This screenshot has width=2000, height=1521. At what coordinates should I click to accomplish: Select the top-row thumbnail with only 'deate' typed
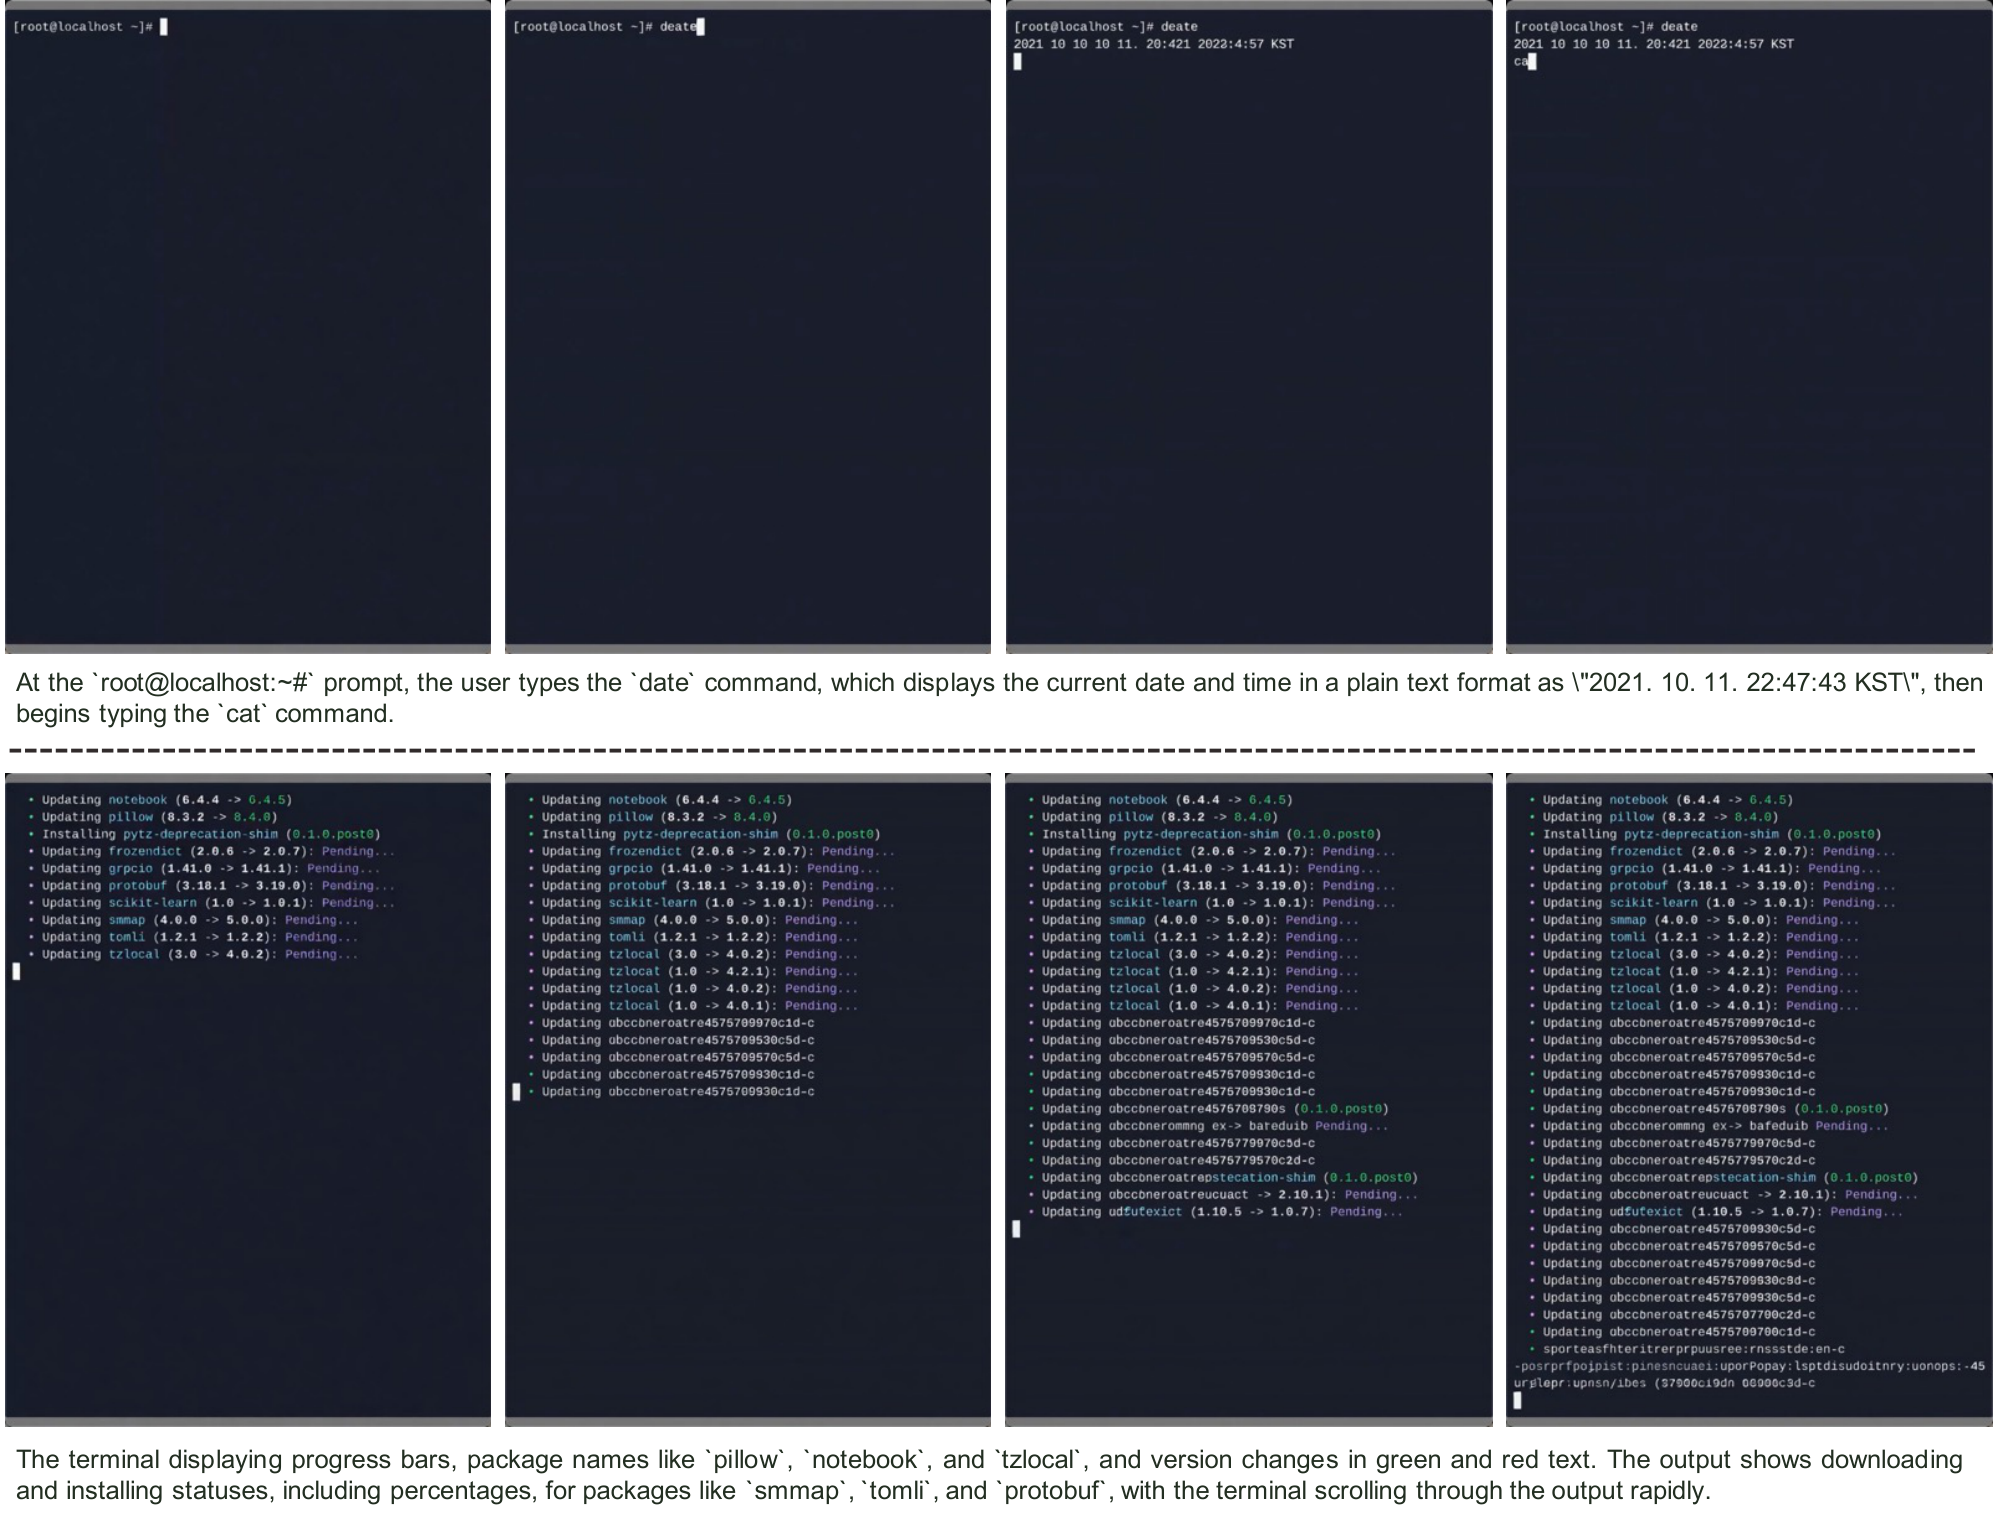click(748, 330)
